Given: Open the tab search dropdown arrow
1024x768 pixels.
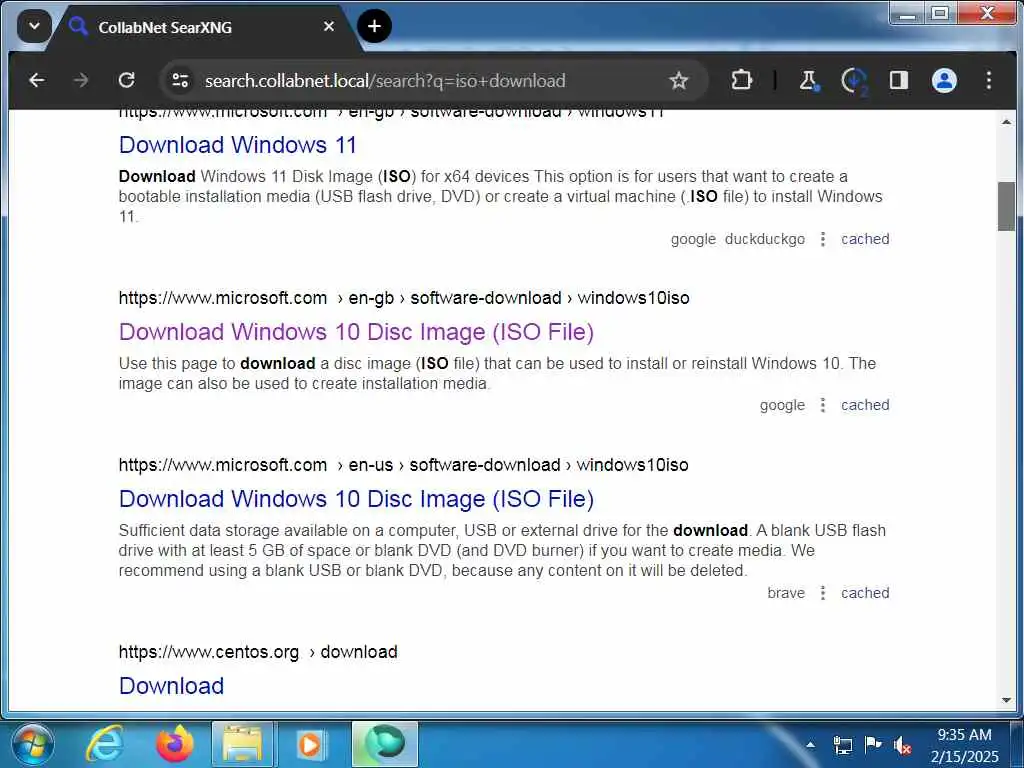Looking at the screenshot, I should (x=34, y=27).
